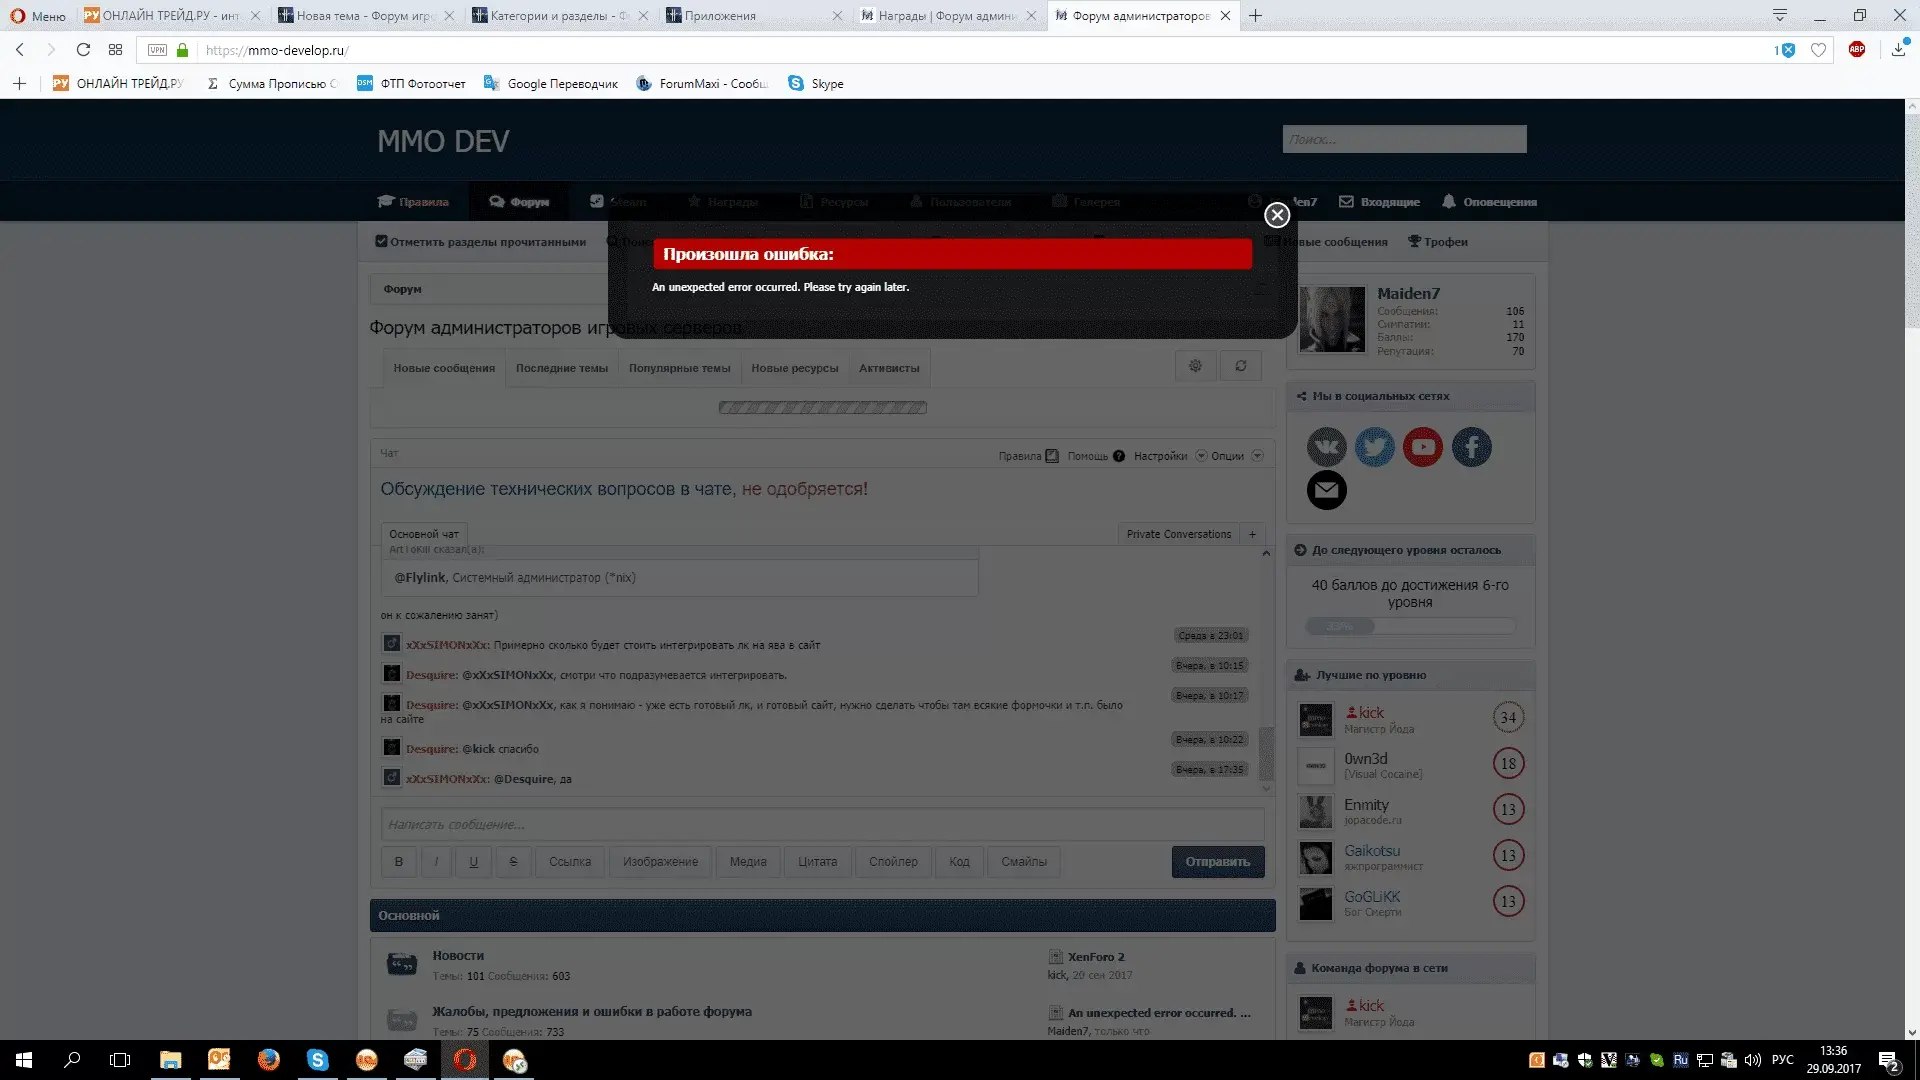Go back with the browser back arrow
Screen dimensions: 1920x1080
20,50
